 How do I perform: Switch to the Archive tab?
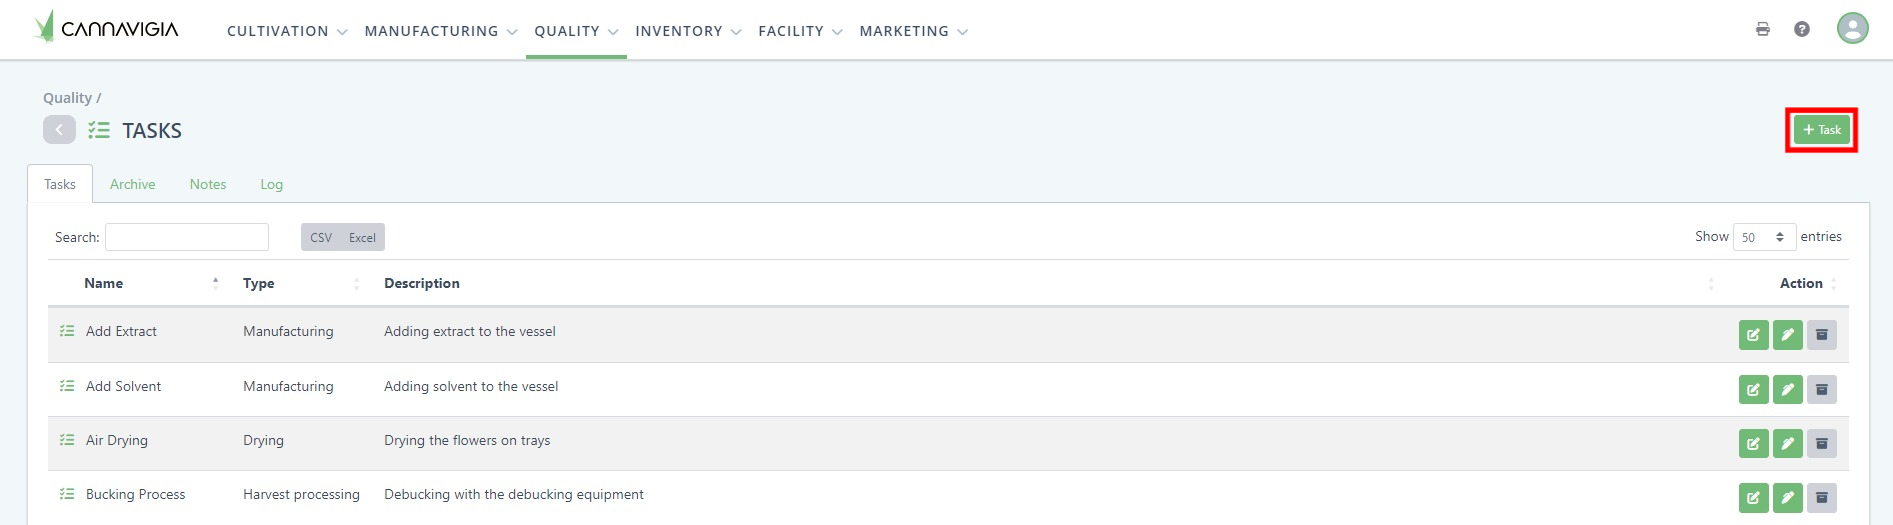pyautogui.click(x=132, y=184)
